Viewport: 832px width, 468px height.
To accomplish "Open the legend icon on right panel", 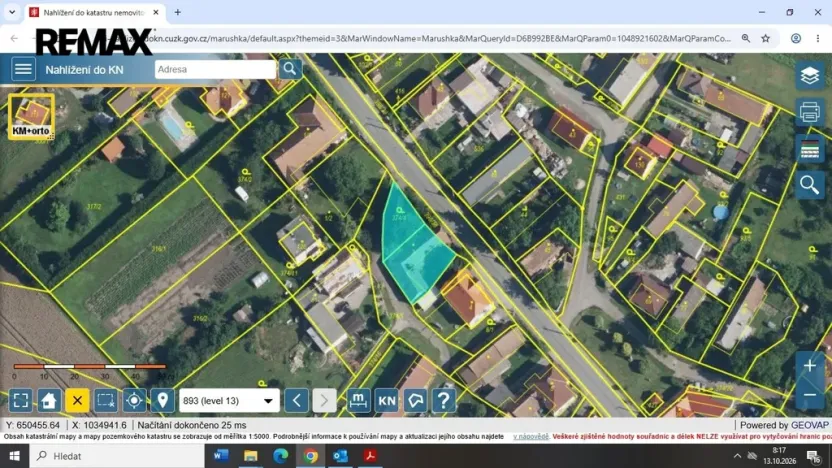I will click(x=809, y=149).
